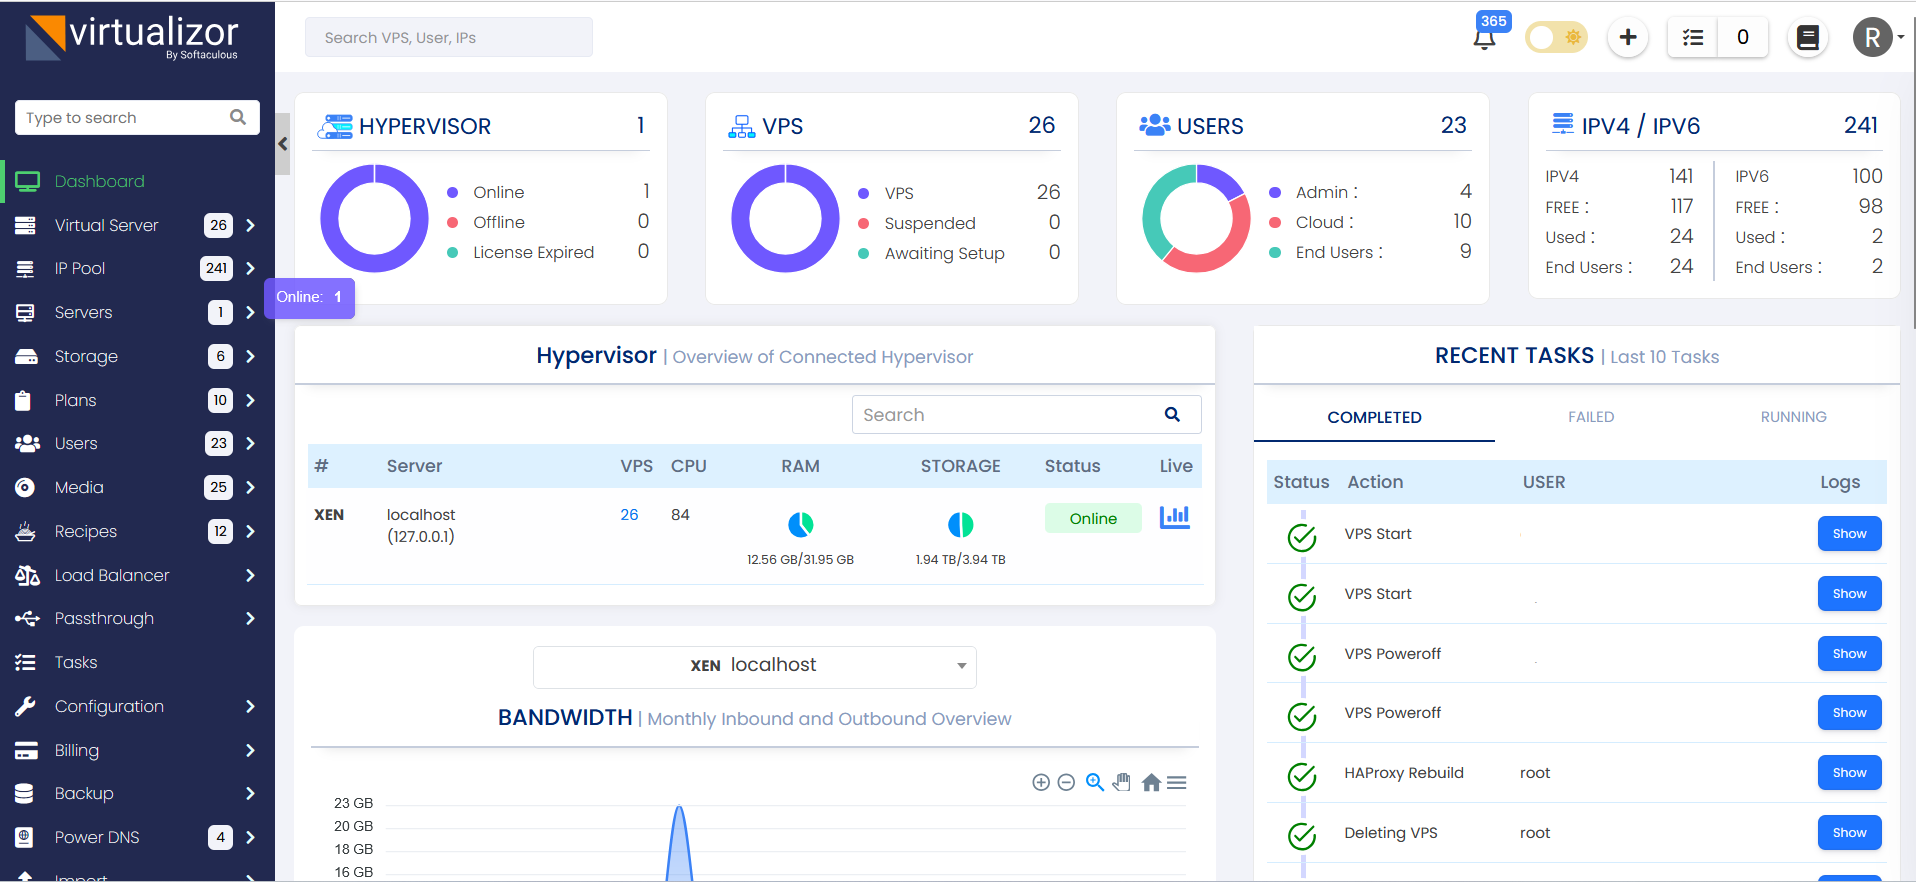Click the Power DNS icon
1916x882 pixels.
point(25,837)
